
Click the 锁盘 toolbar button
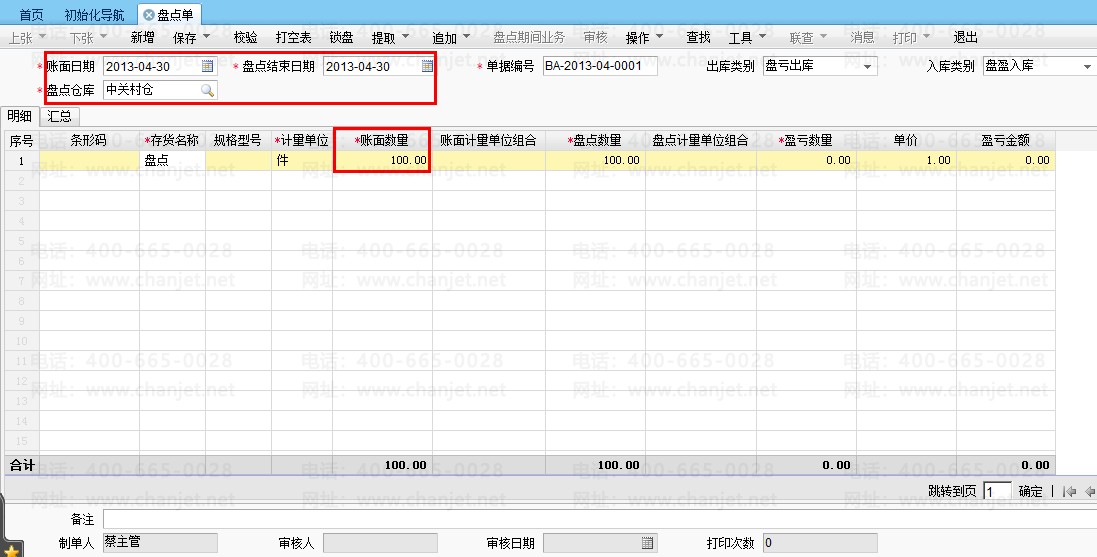(341, 37)
